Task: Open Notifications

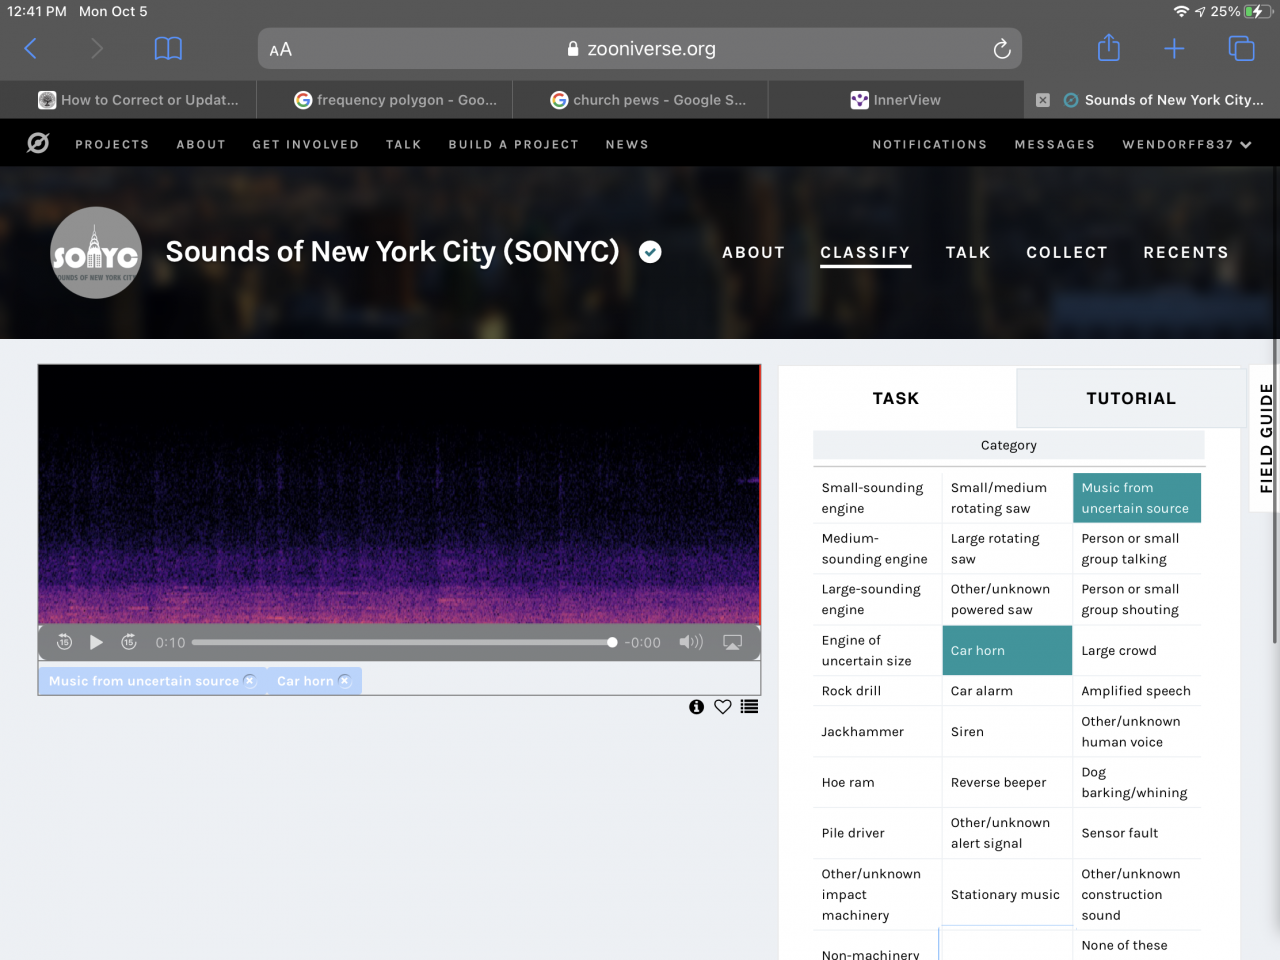Action: [930, 145]
